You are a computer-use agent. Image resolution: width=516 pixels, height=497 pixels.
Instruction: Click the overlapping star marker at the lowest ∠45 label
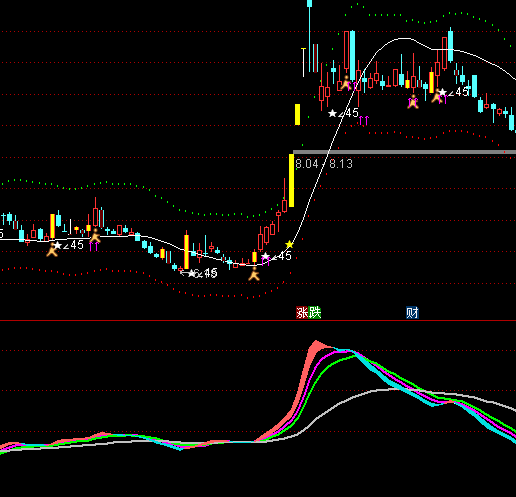point(191,273)
